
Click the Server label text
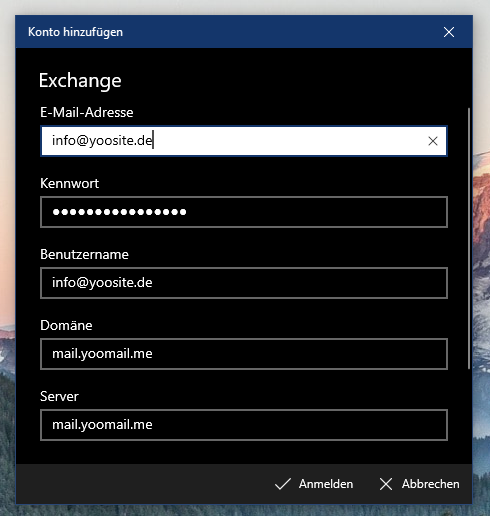pos(59,396)
